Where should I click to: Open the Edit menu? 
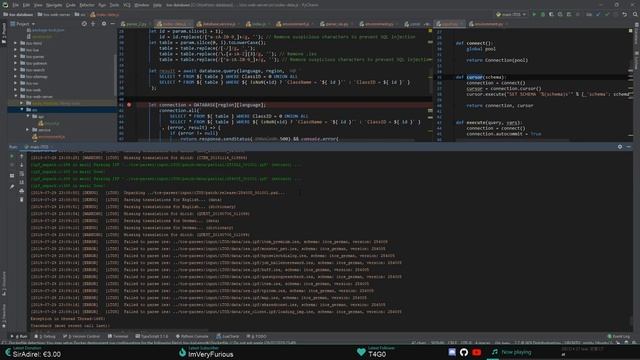click(x=26, y=5)
